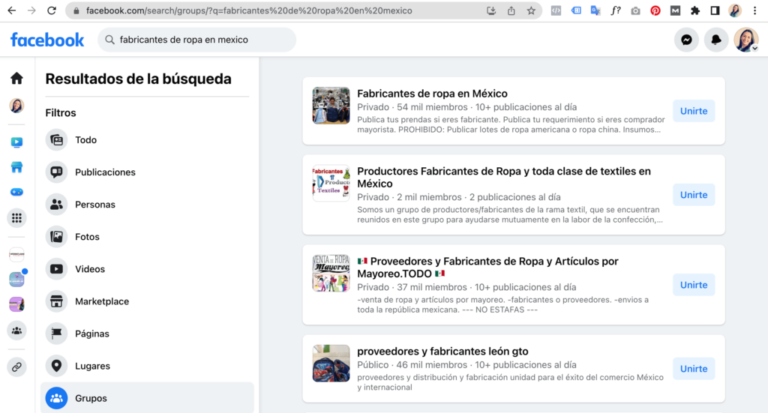Open the camera screenshot extension
Image resolution: width=768 pixels, height=413 pixels.
pos(635,10)
